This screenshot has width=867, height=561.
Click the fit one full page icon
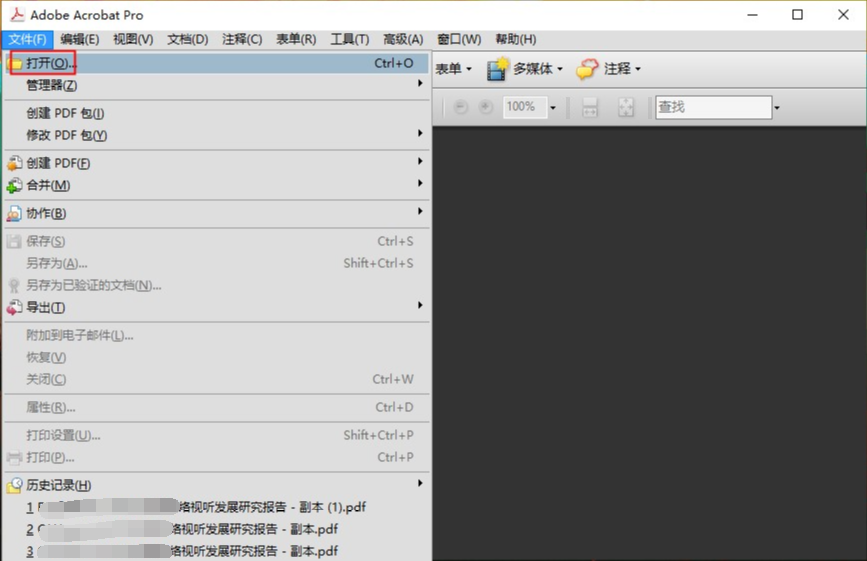(x=626, y=107)
